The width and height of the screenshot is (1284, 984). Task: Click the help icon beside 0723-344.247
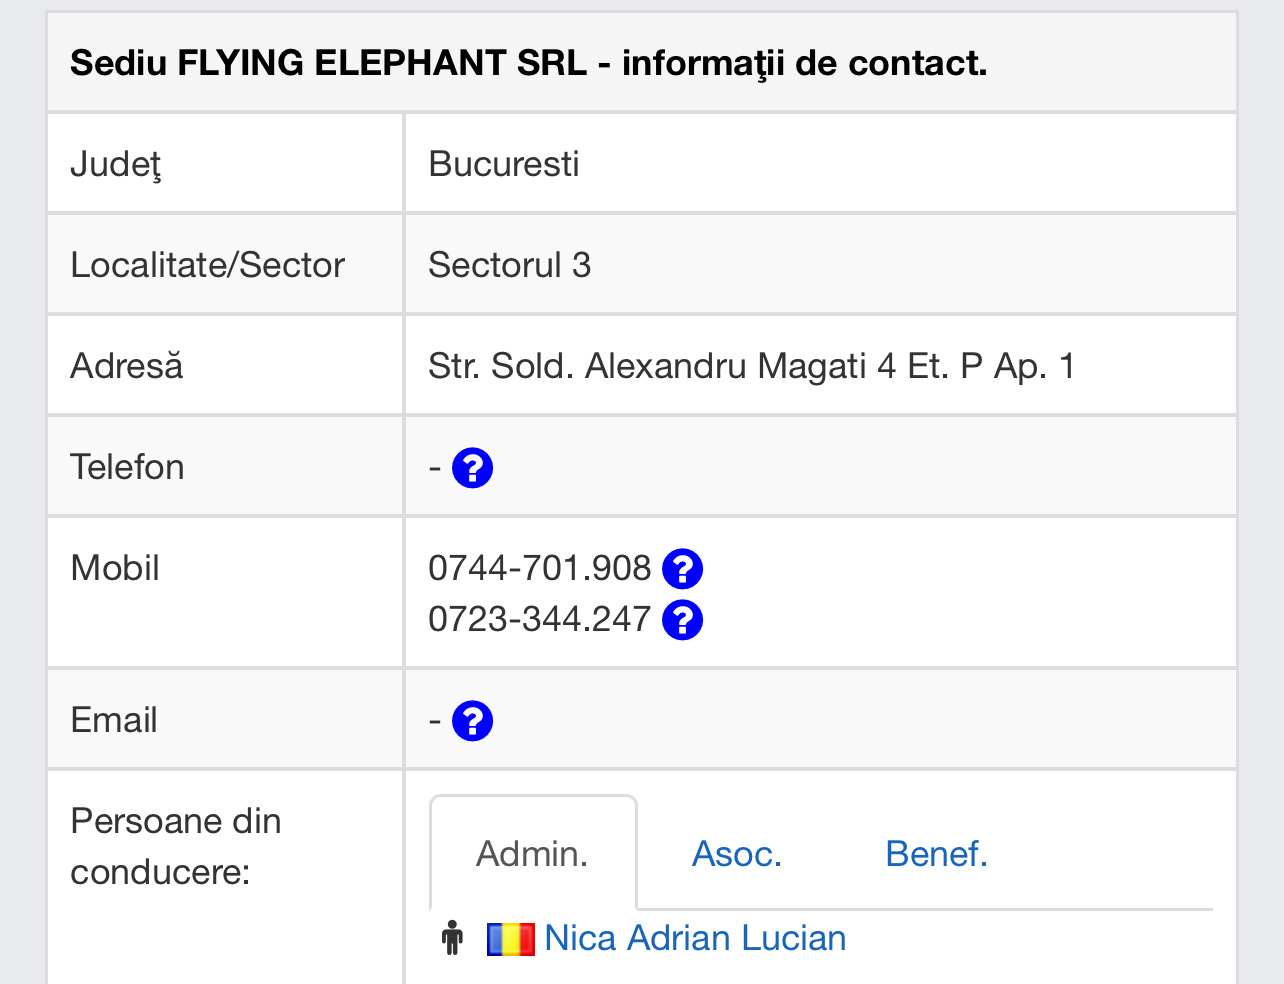[682, 620]
